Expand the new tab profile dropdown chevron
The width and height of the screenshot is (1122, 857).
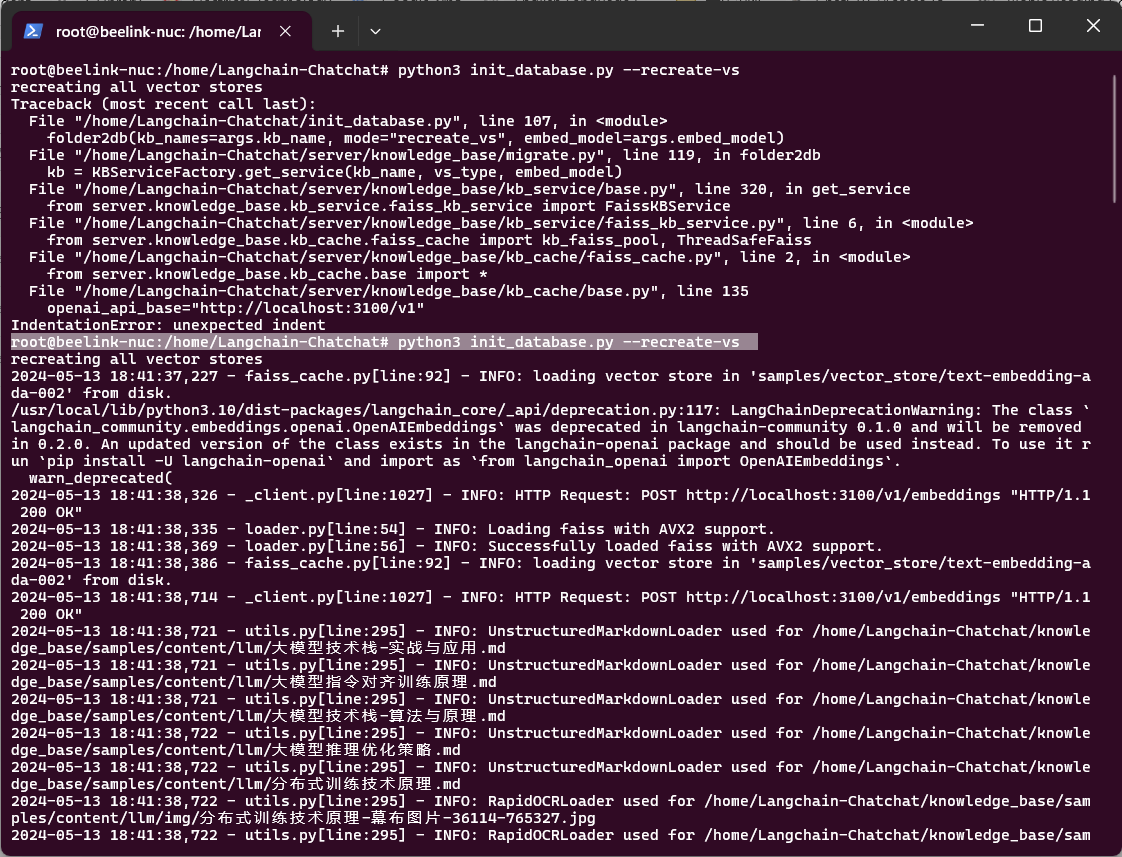pyautogui.click(x=375, y=31)
